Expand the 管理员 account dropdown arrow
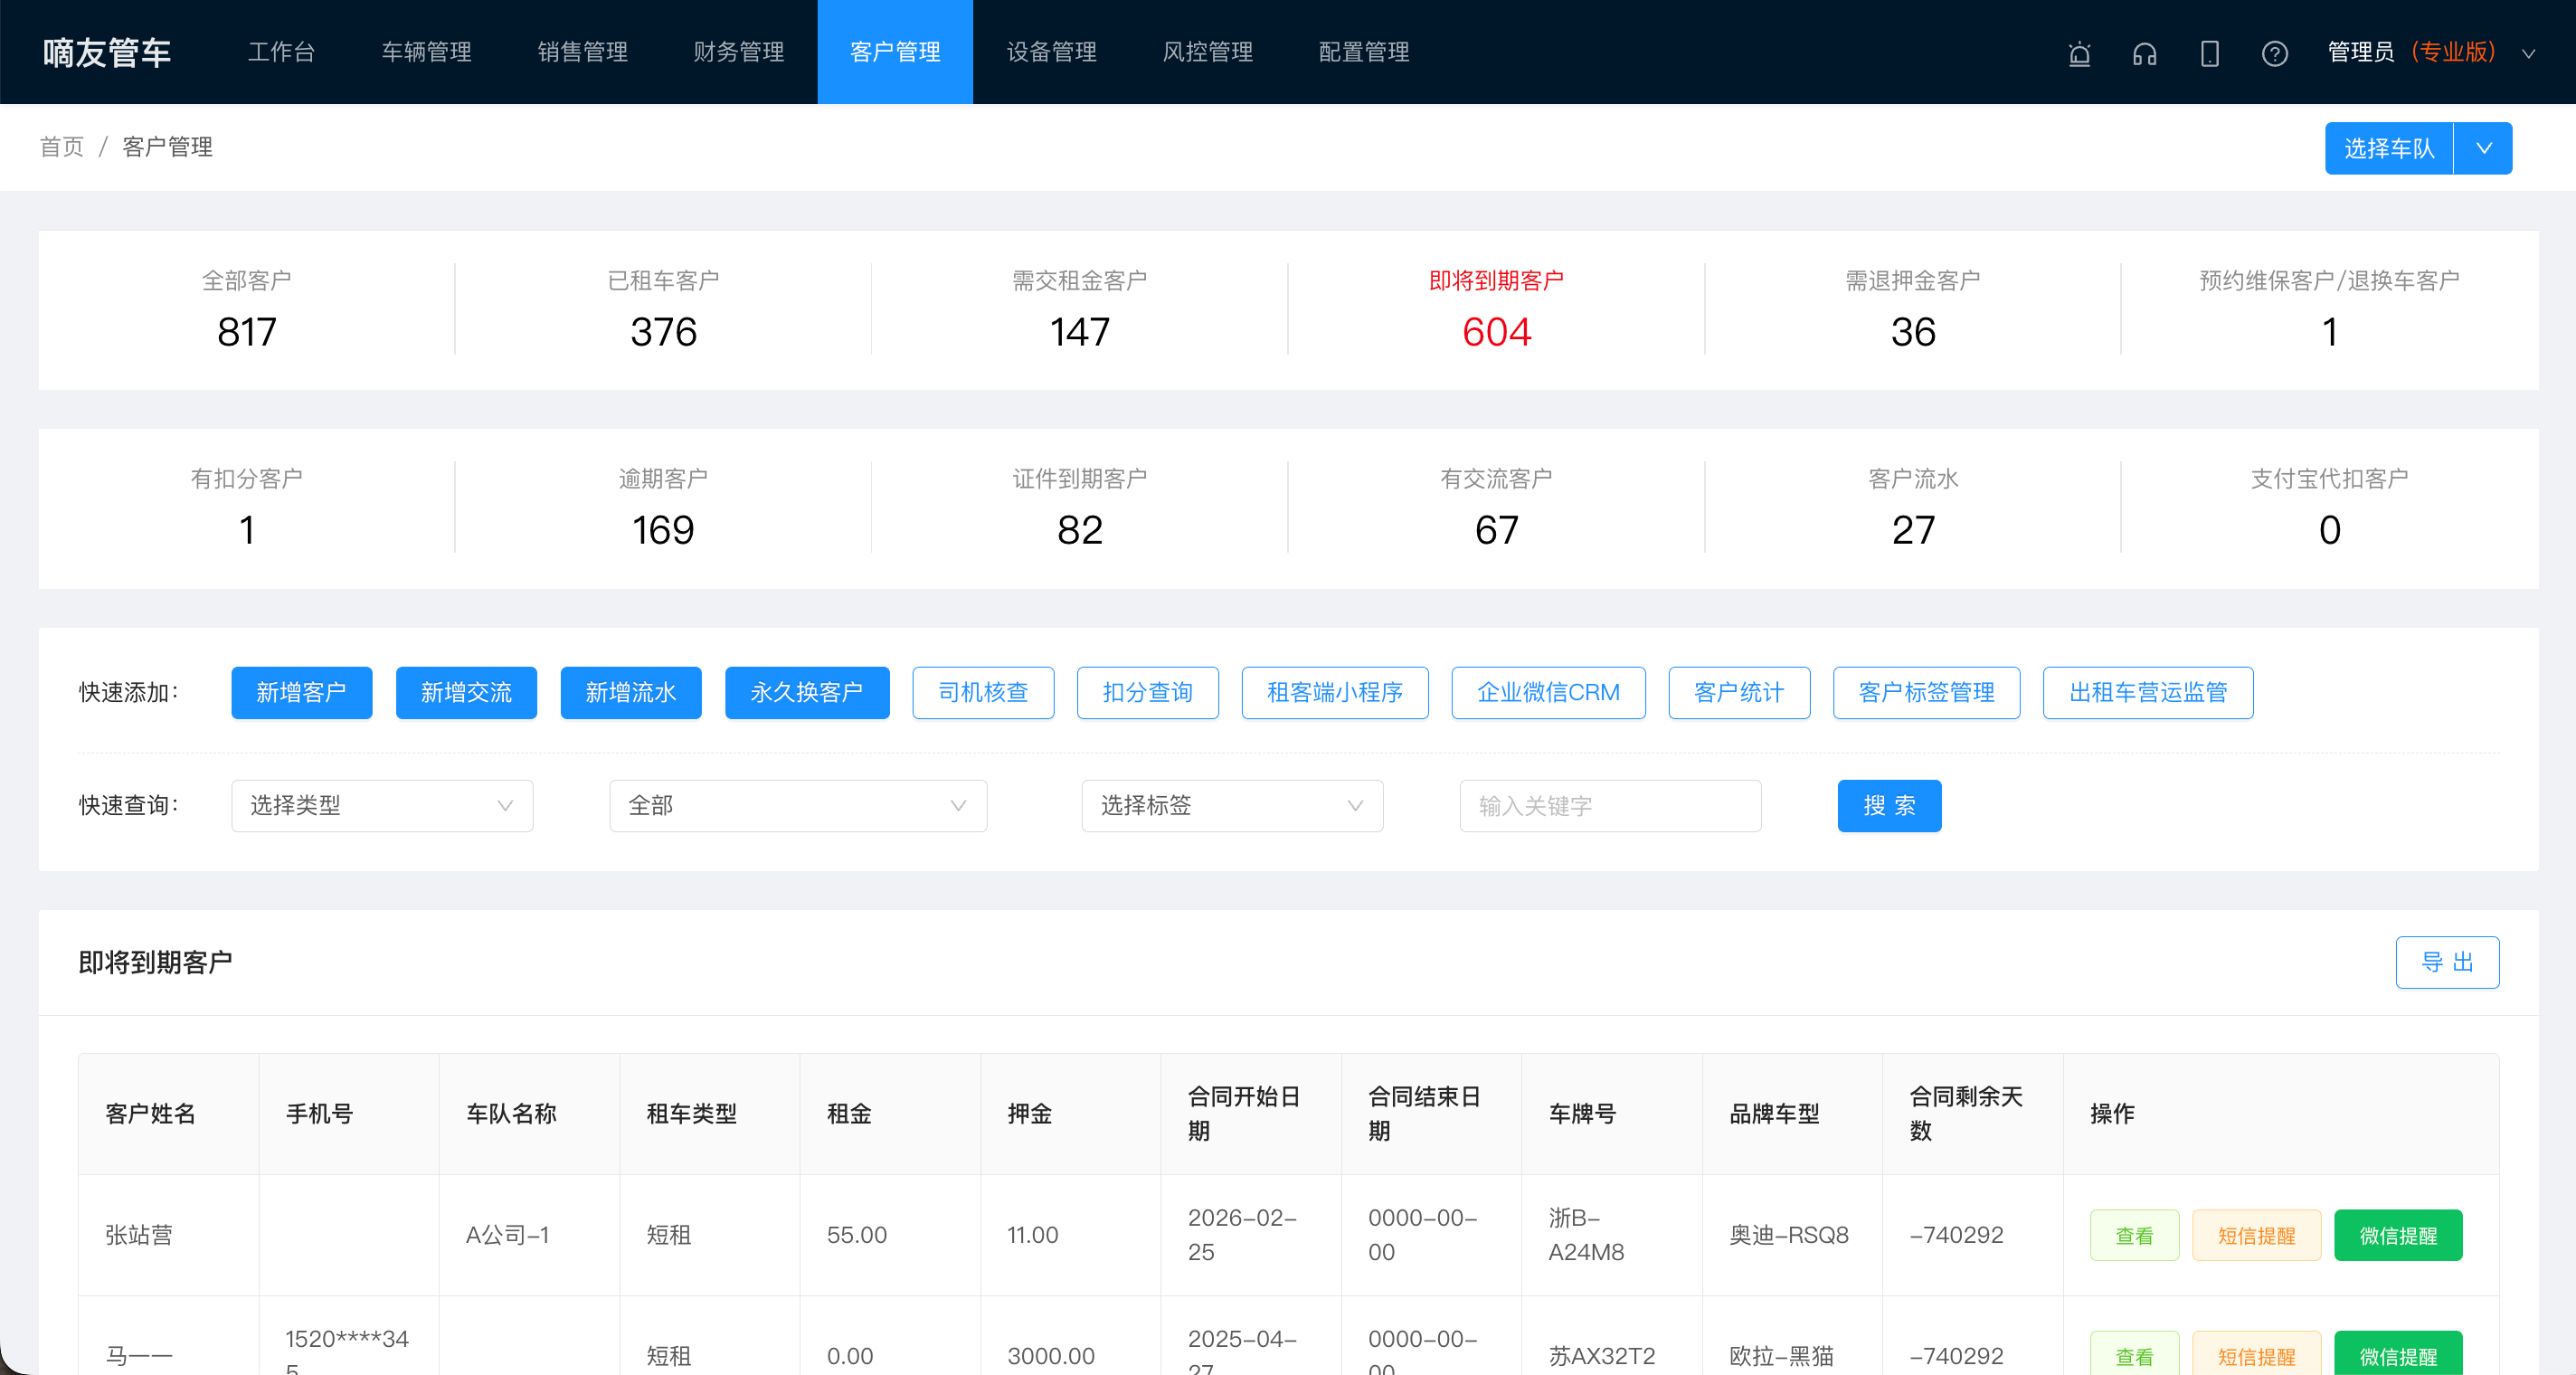The image size is (2576, 1375). (2528, 53)
